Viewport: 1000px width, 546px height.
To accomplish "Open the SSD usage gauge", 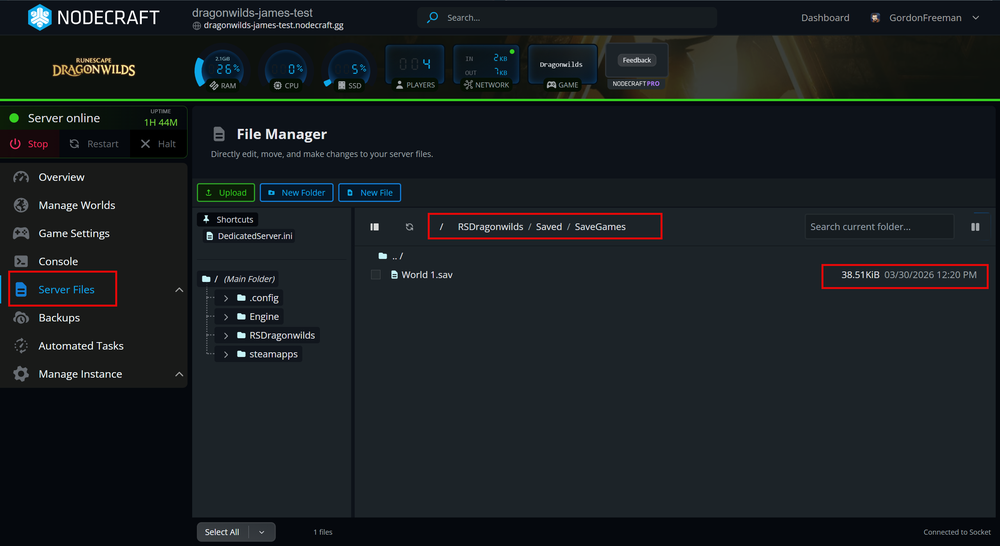I will [x=348, y=70].
